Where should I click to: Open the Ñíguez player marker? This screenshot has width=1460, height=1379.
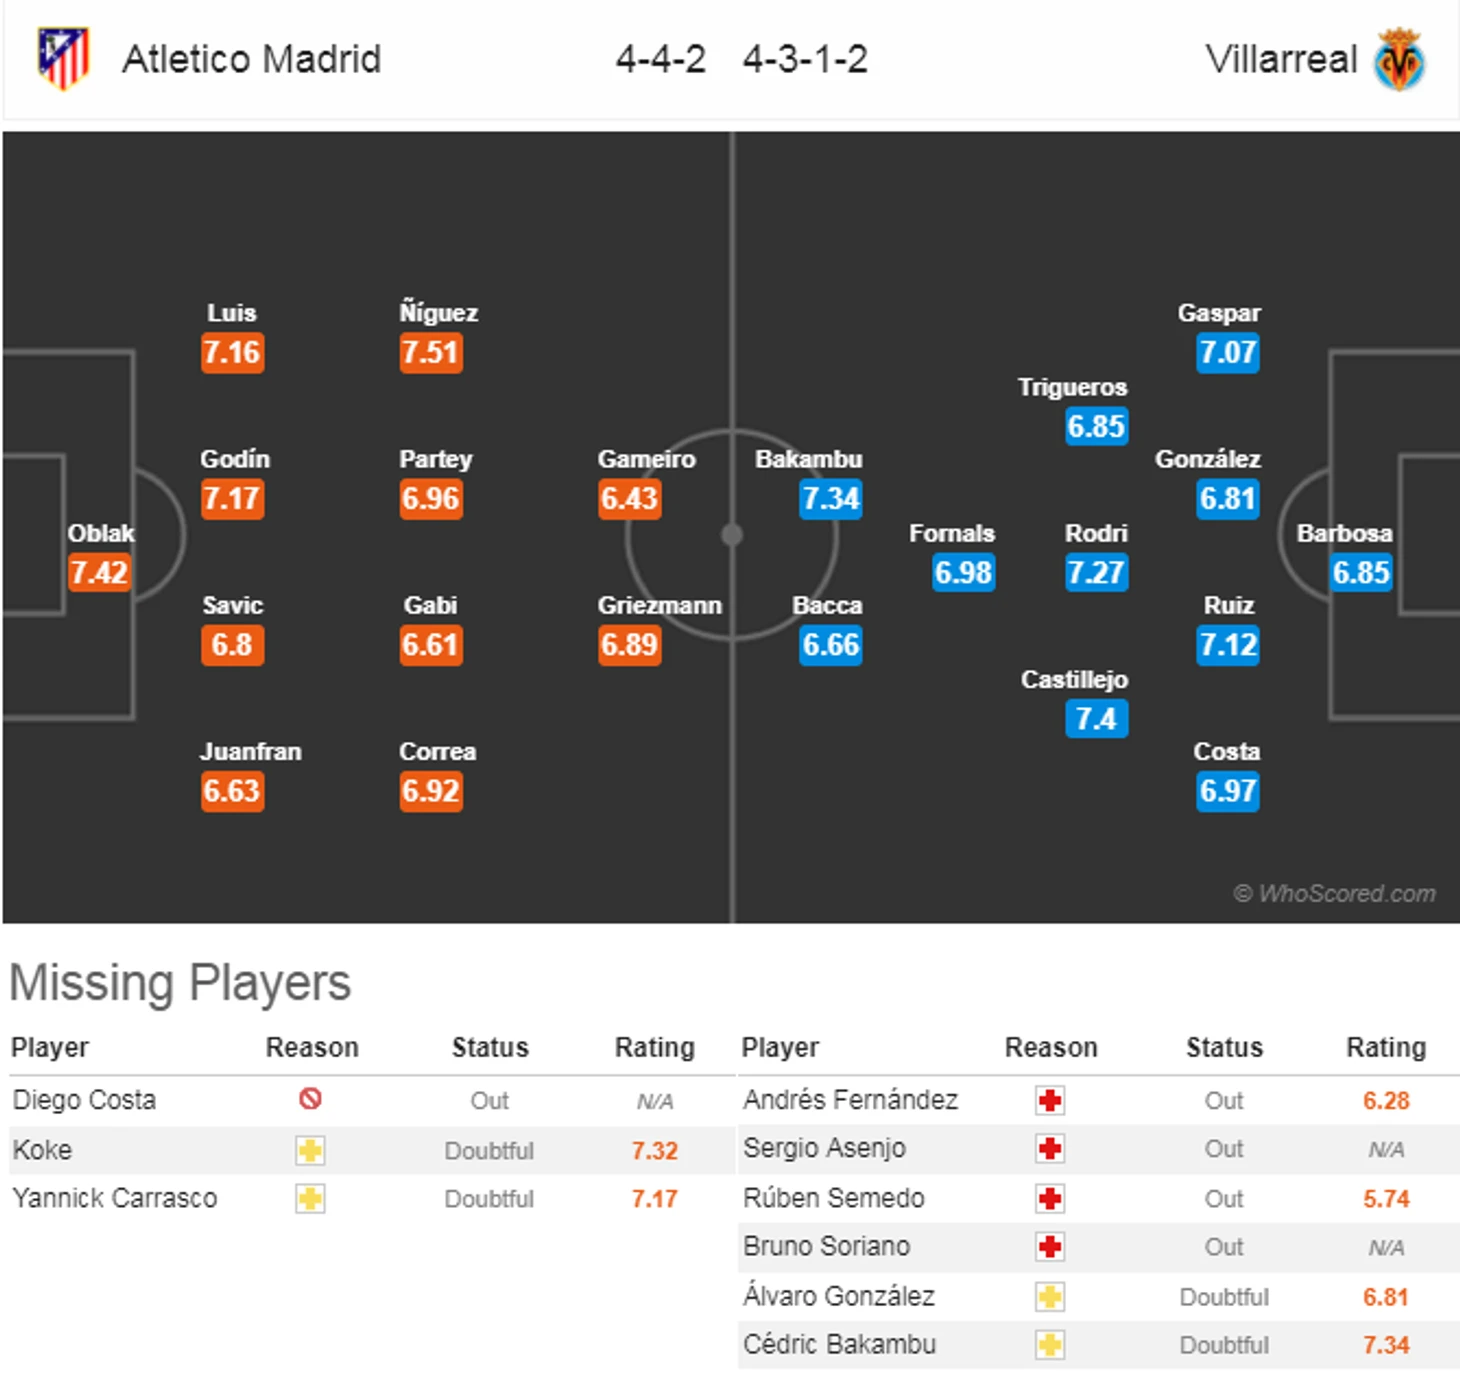click(x=438, y=313)
